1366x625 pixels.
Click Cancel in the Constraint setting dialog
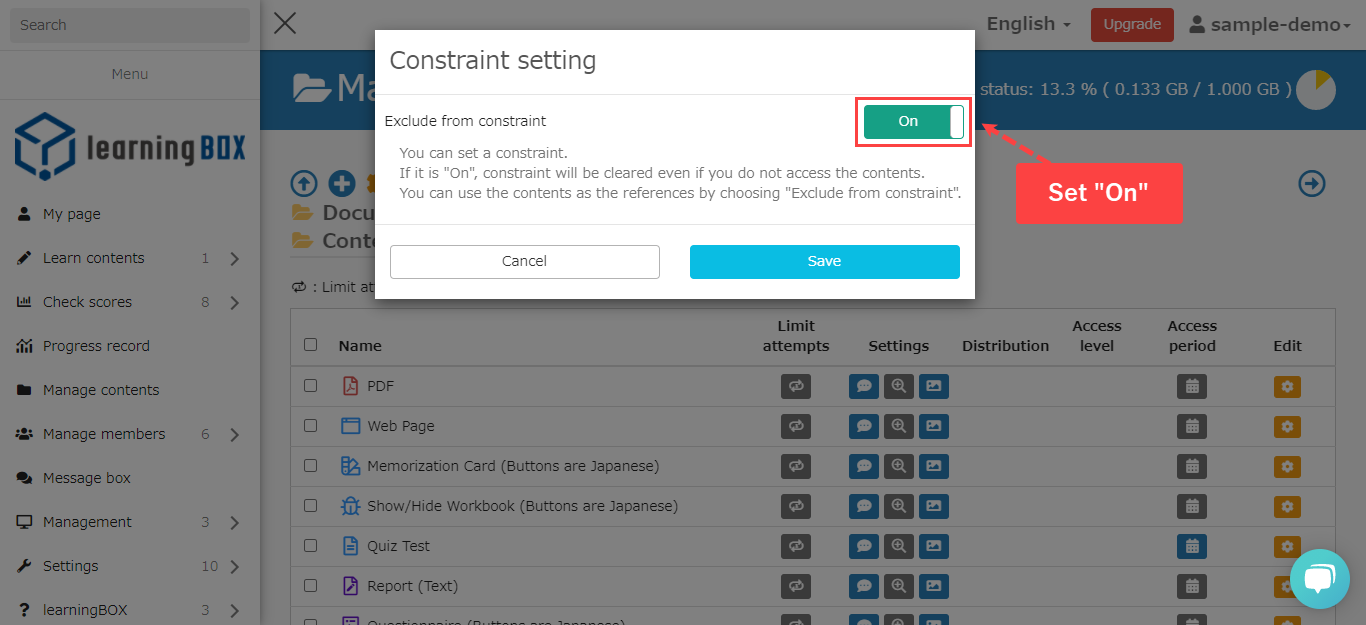pos(524,261)
